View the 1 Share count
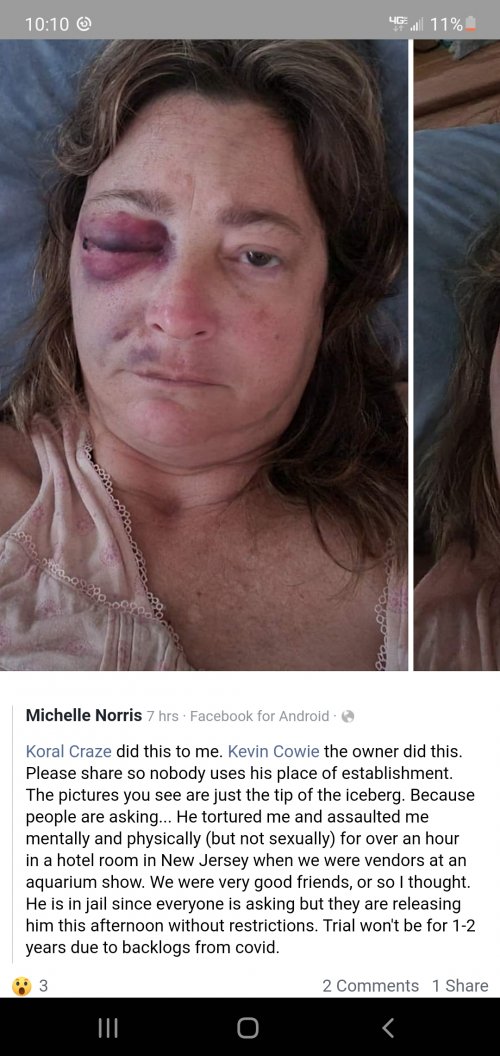 tap(460, 986)
